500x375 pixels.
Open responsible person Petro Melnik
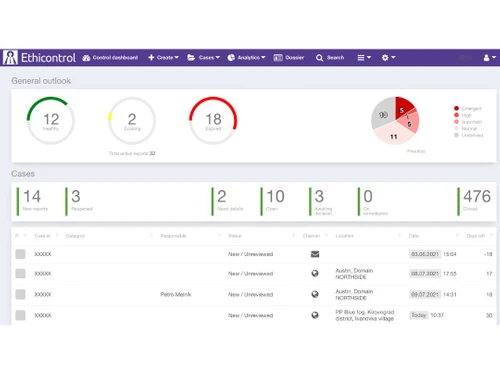click(176, 294)
